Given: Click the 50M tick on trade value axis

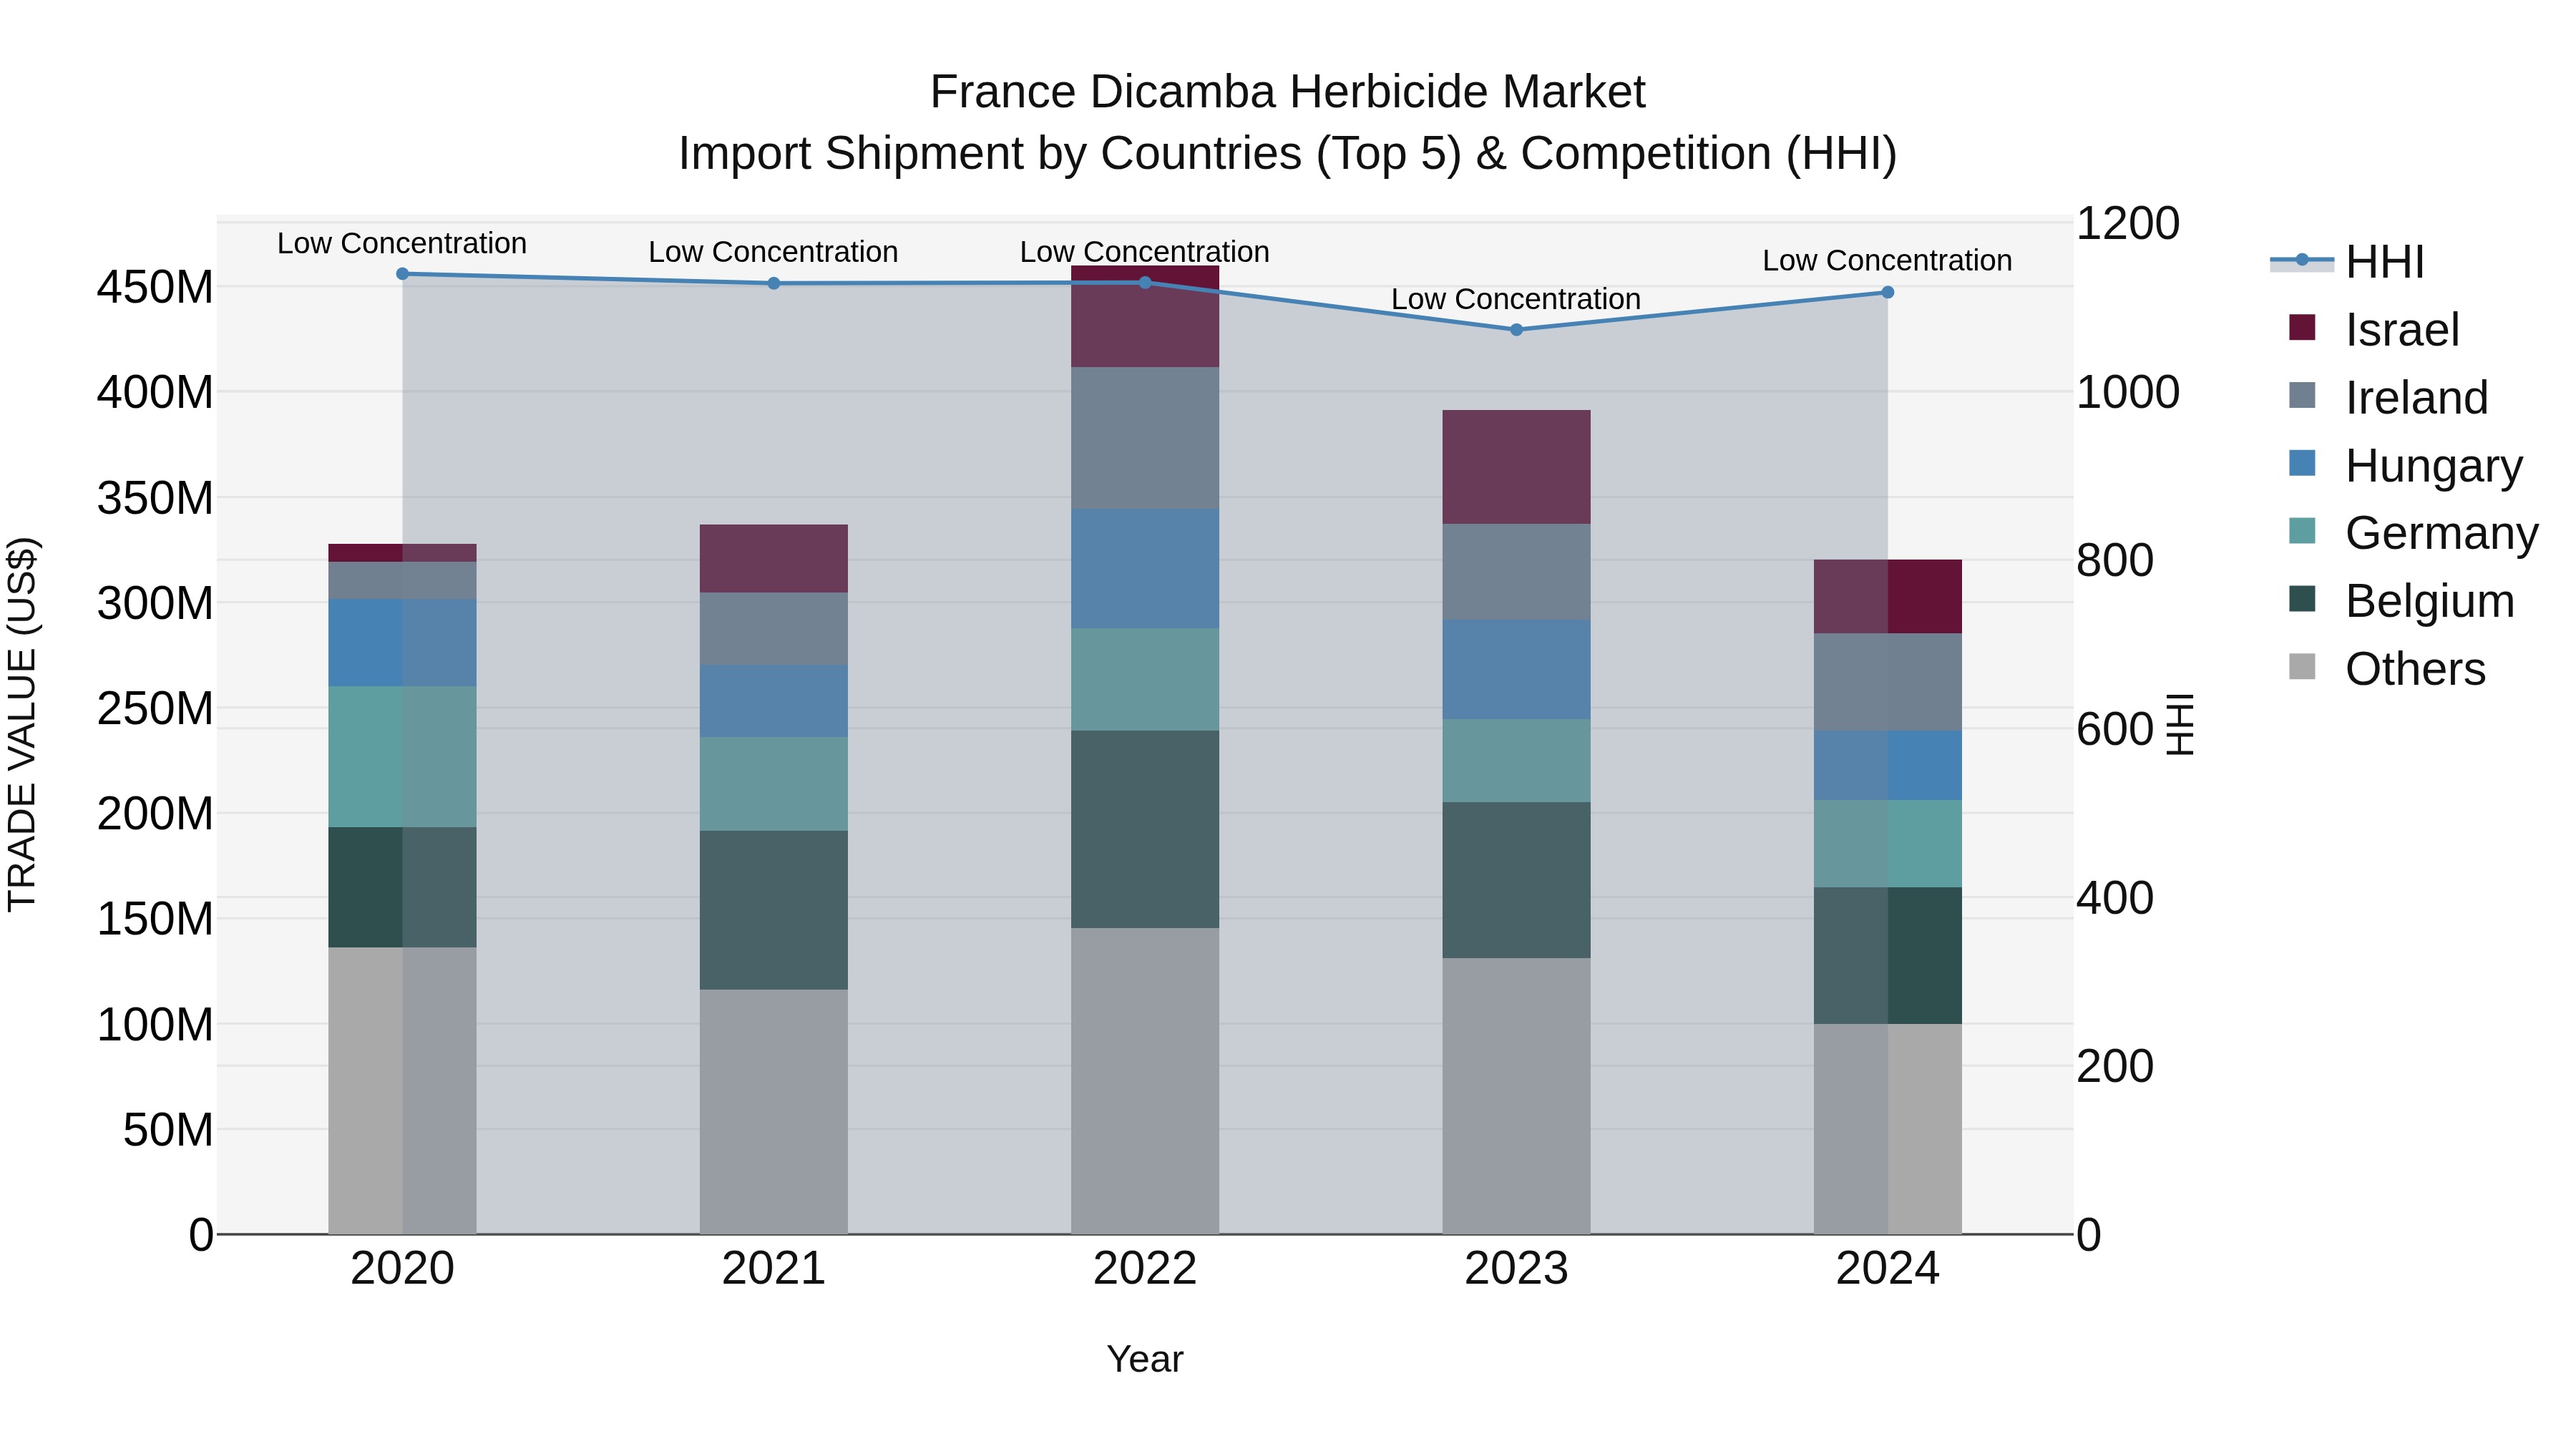Looking at the screenshot, I should tap(168, 1130).
